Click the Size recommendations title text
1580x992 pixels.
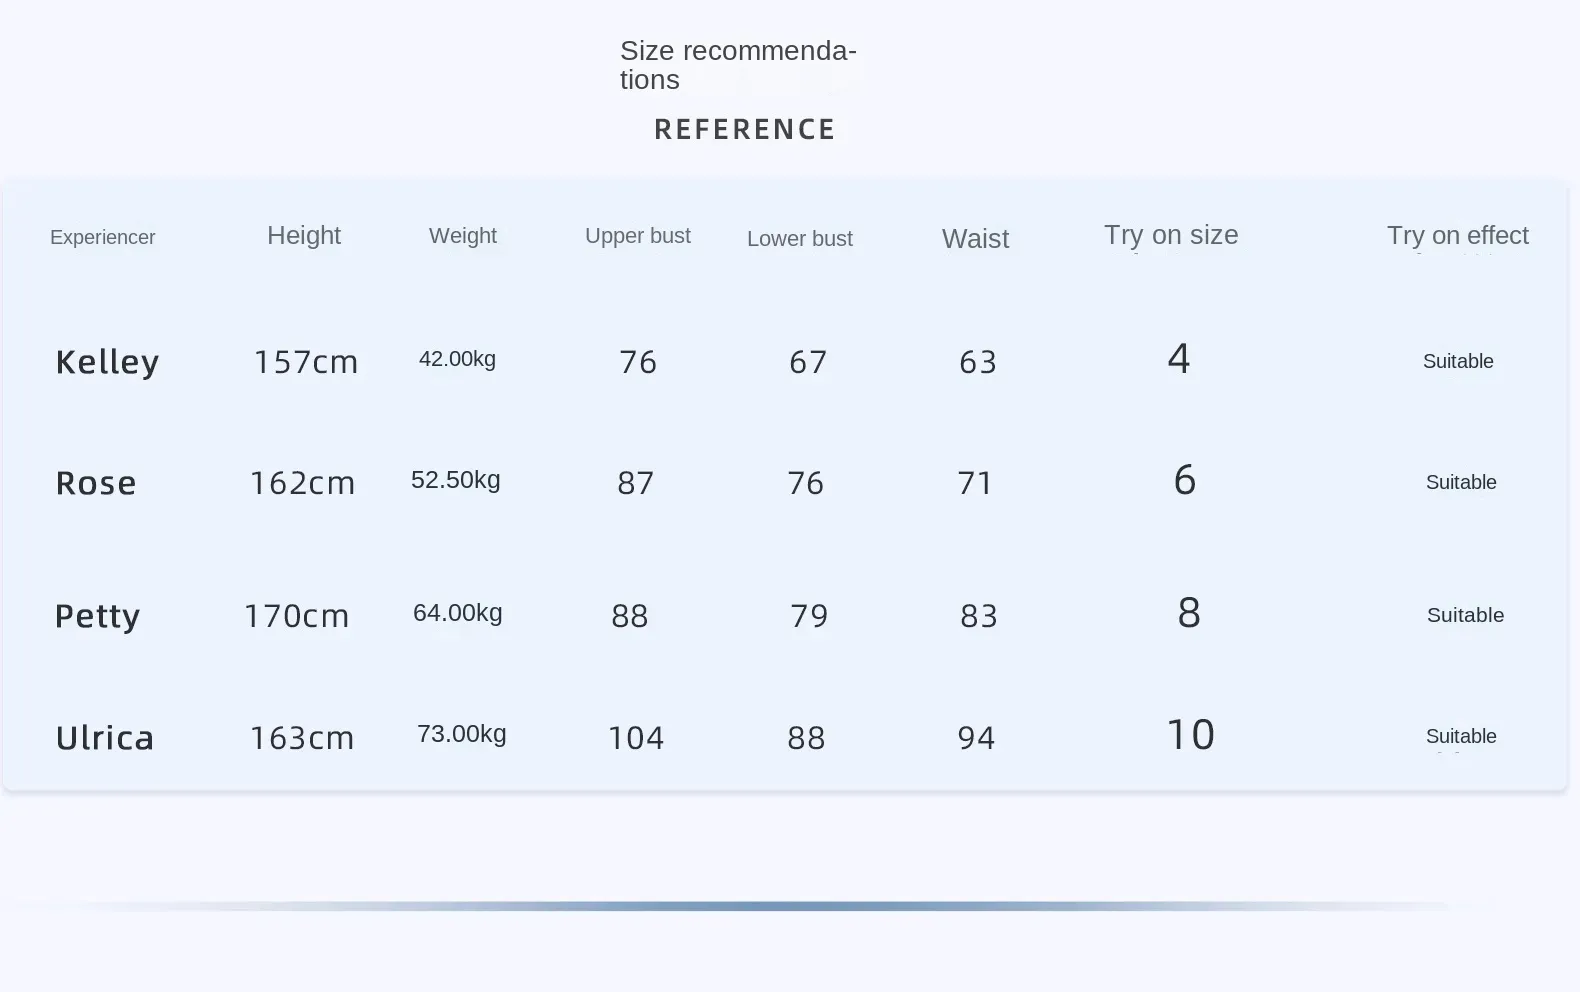[x=738, y=65]
